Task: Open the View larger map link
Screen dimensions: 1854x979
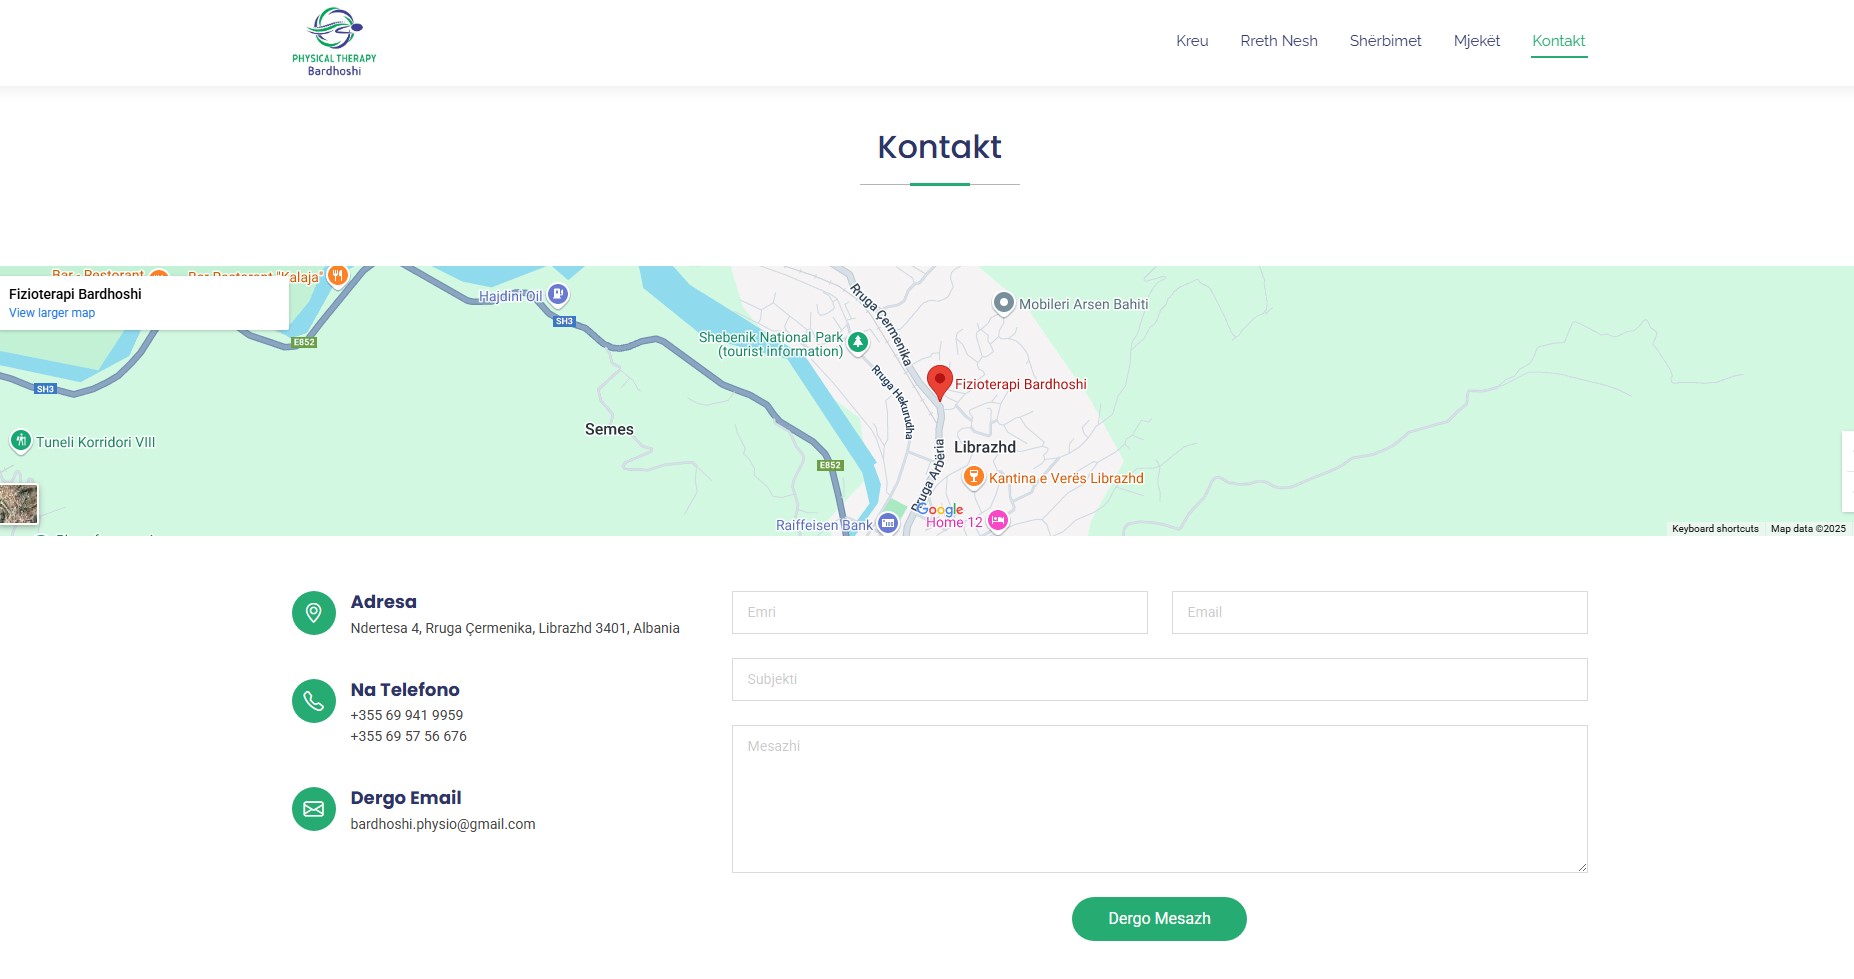Action: (52, 313)
